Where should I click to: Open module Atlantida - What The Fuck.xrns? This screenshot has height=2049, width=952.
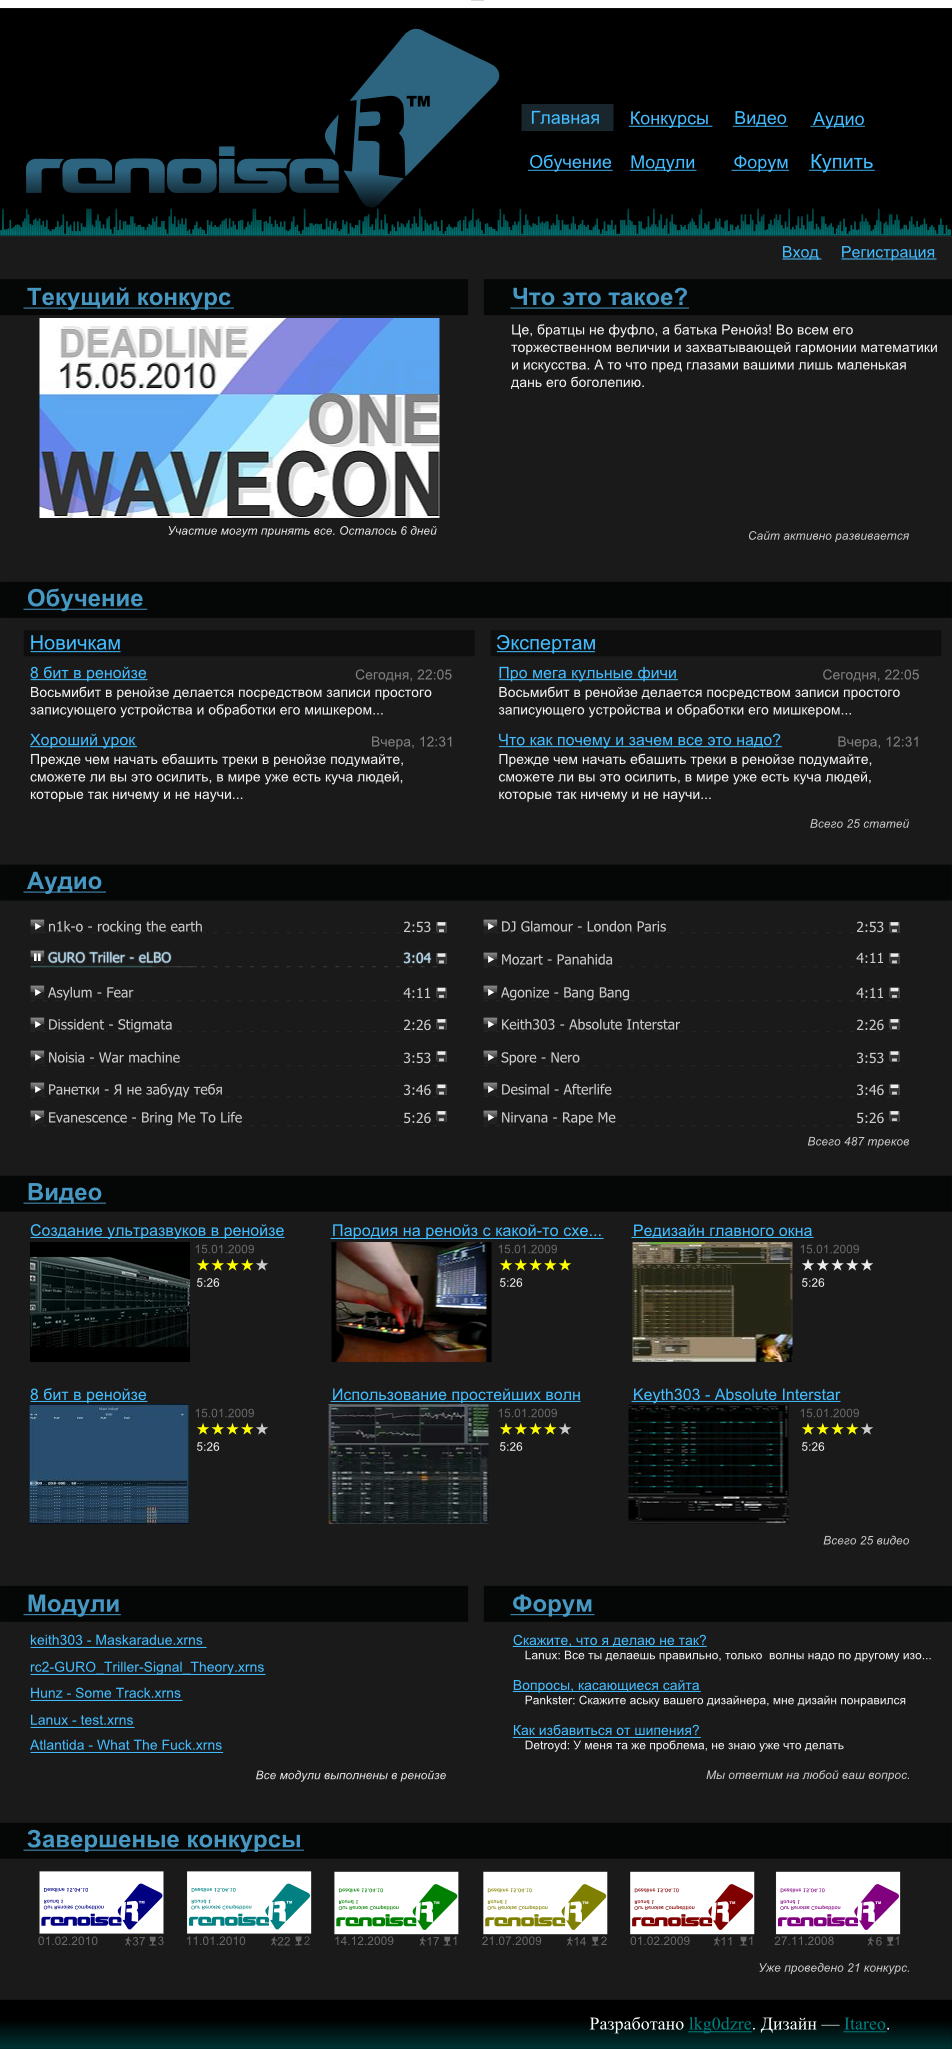tap(126, 1745)
